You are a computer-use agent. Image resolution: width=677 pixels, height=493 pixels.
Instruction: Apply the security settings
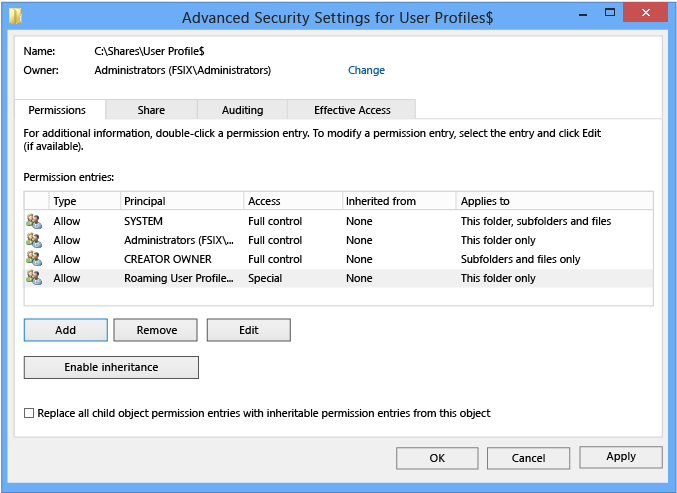click(x=620, y=457)
